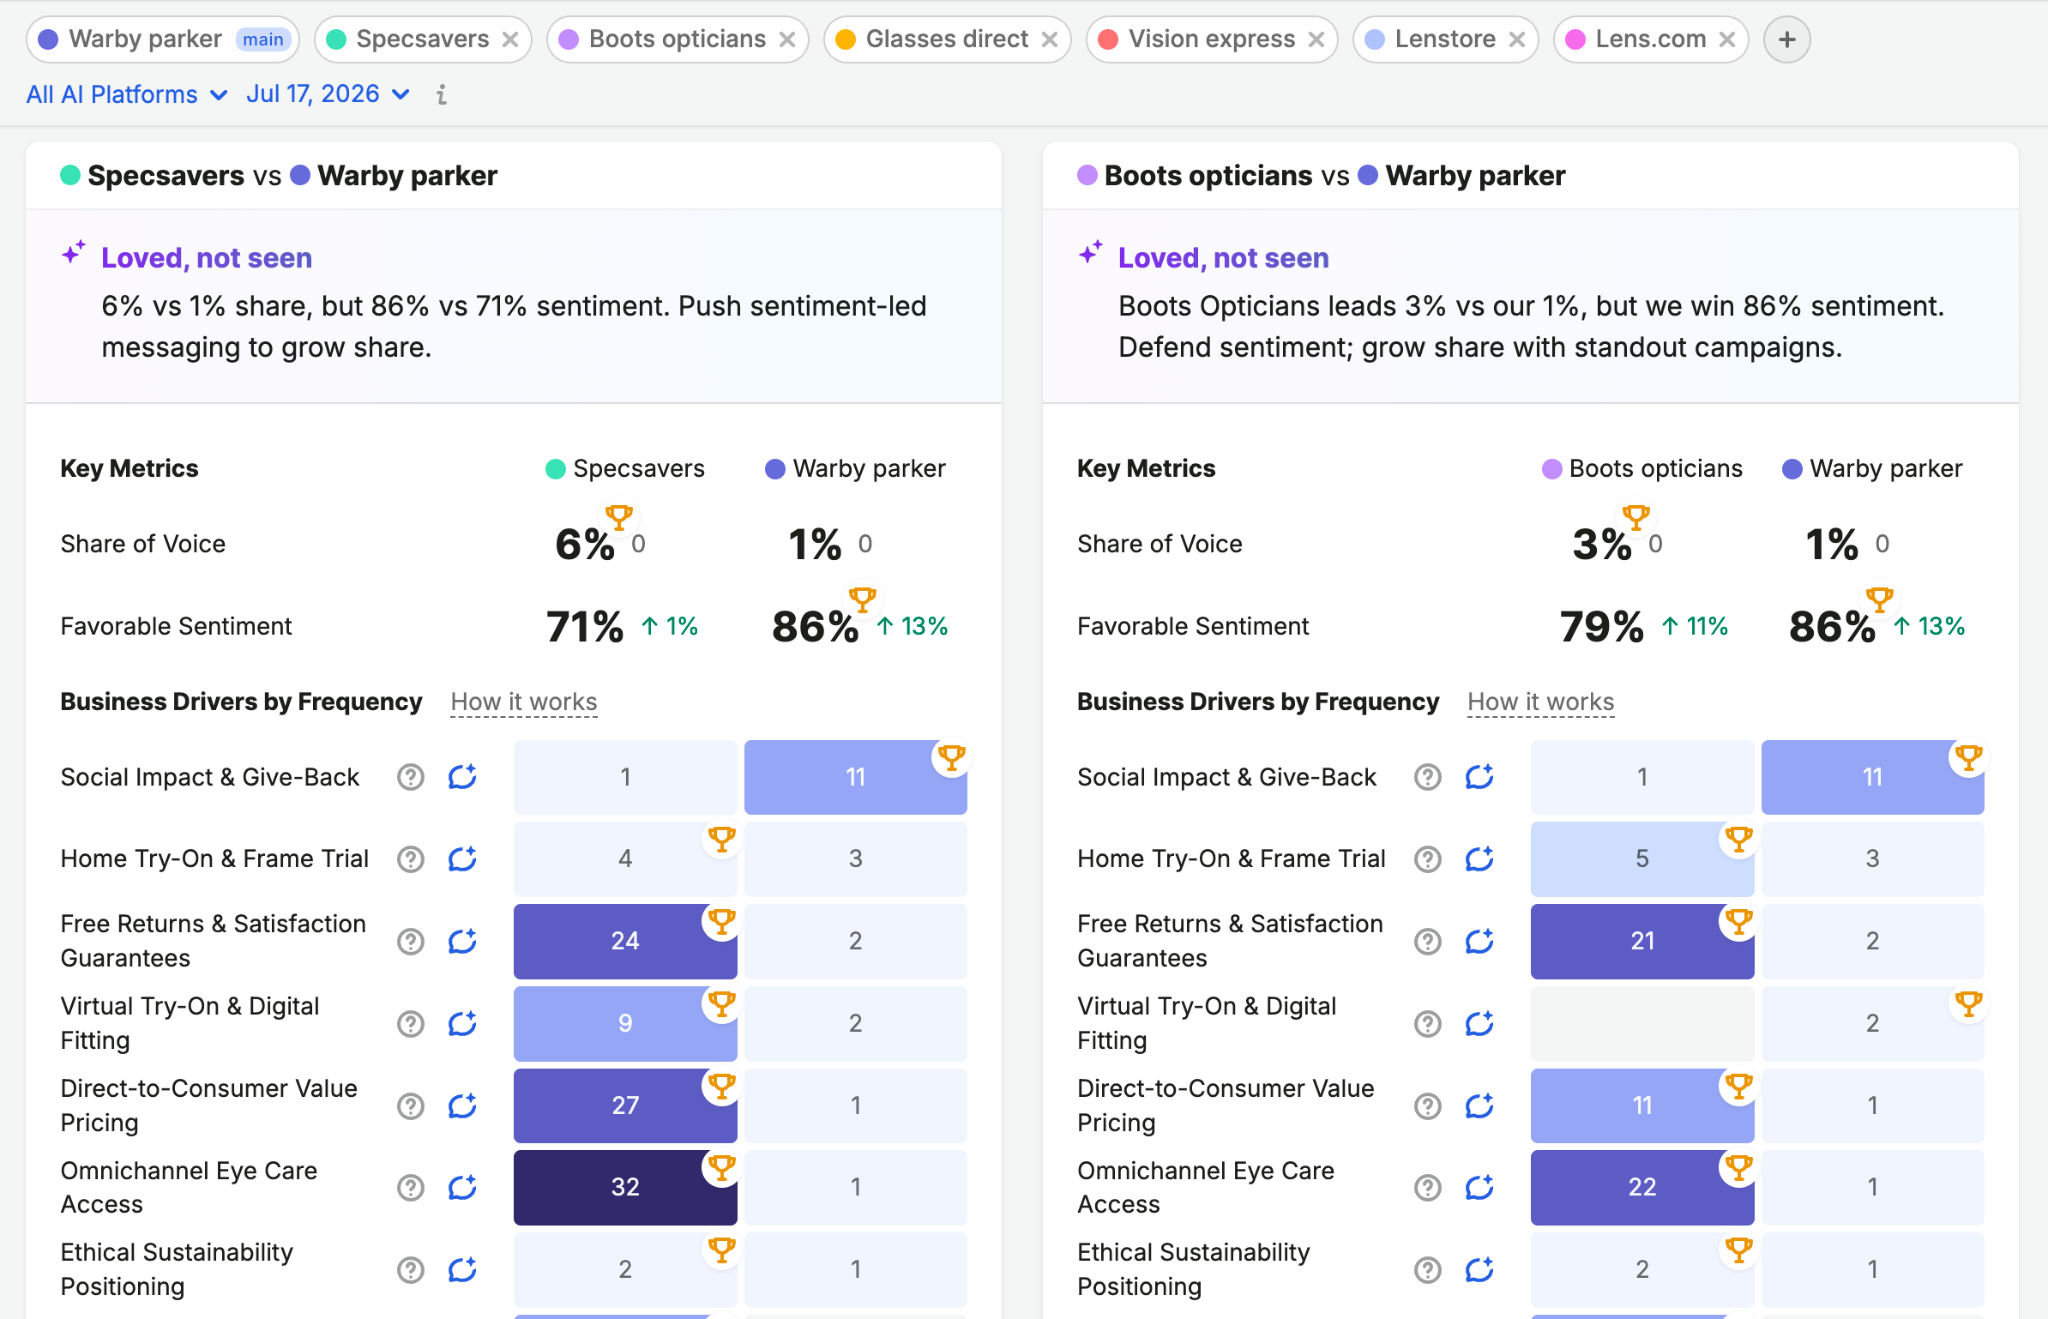Select the Vision express chip label

(x=1211, y=39)
